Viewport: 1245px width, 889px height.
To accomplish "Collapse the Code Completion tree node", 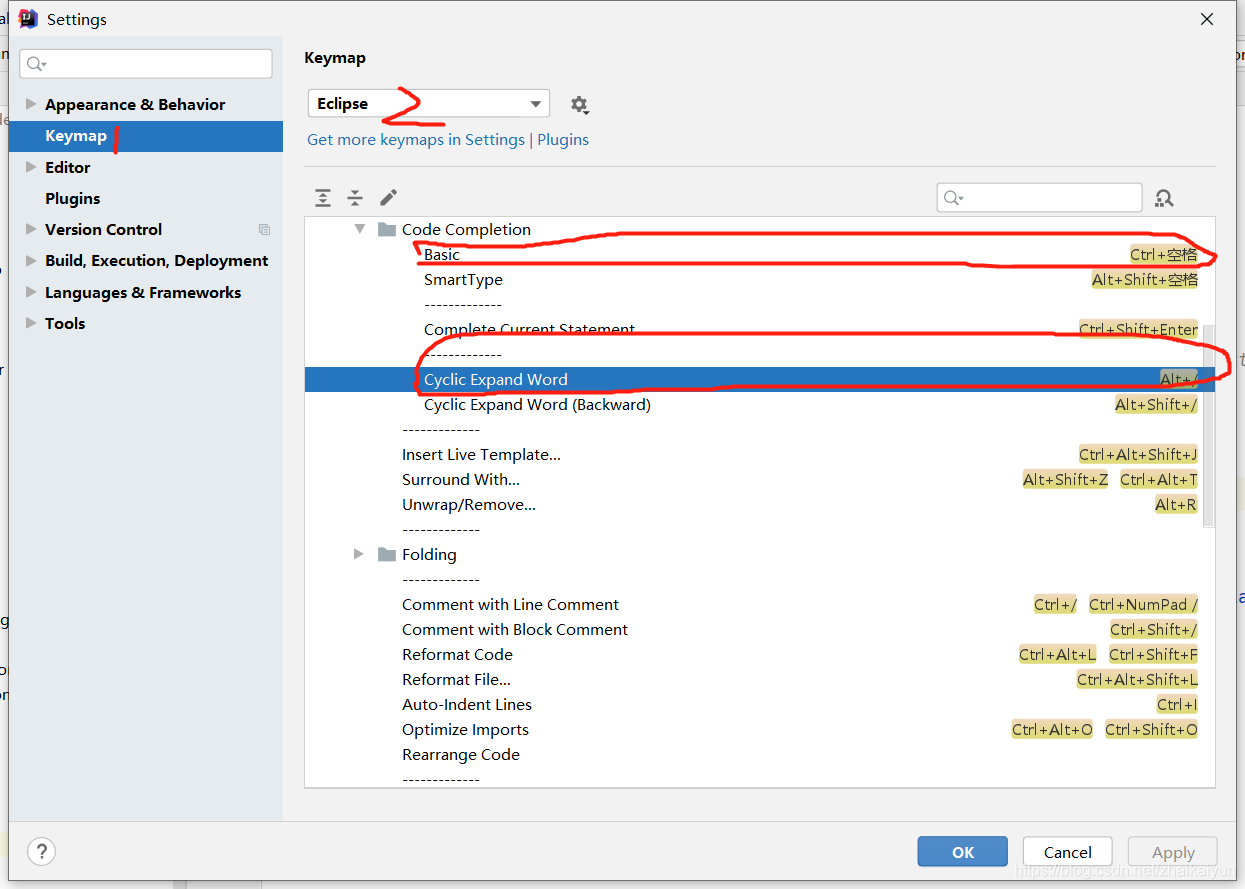I will tap(359, 230).
